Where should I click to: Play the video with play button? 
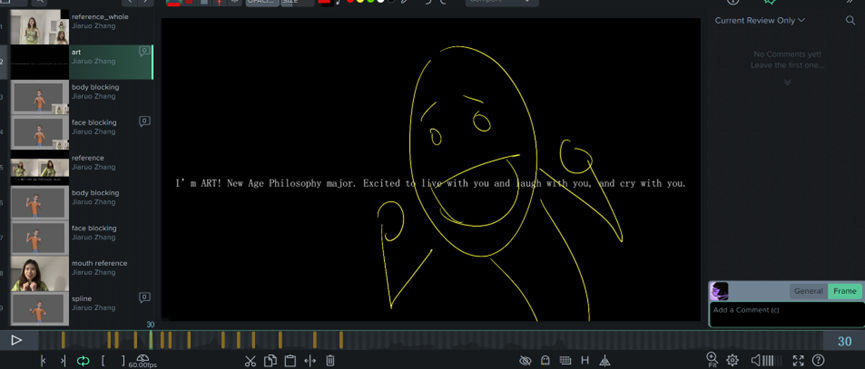coord(17,340)
